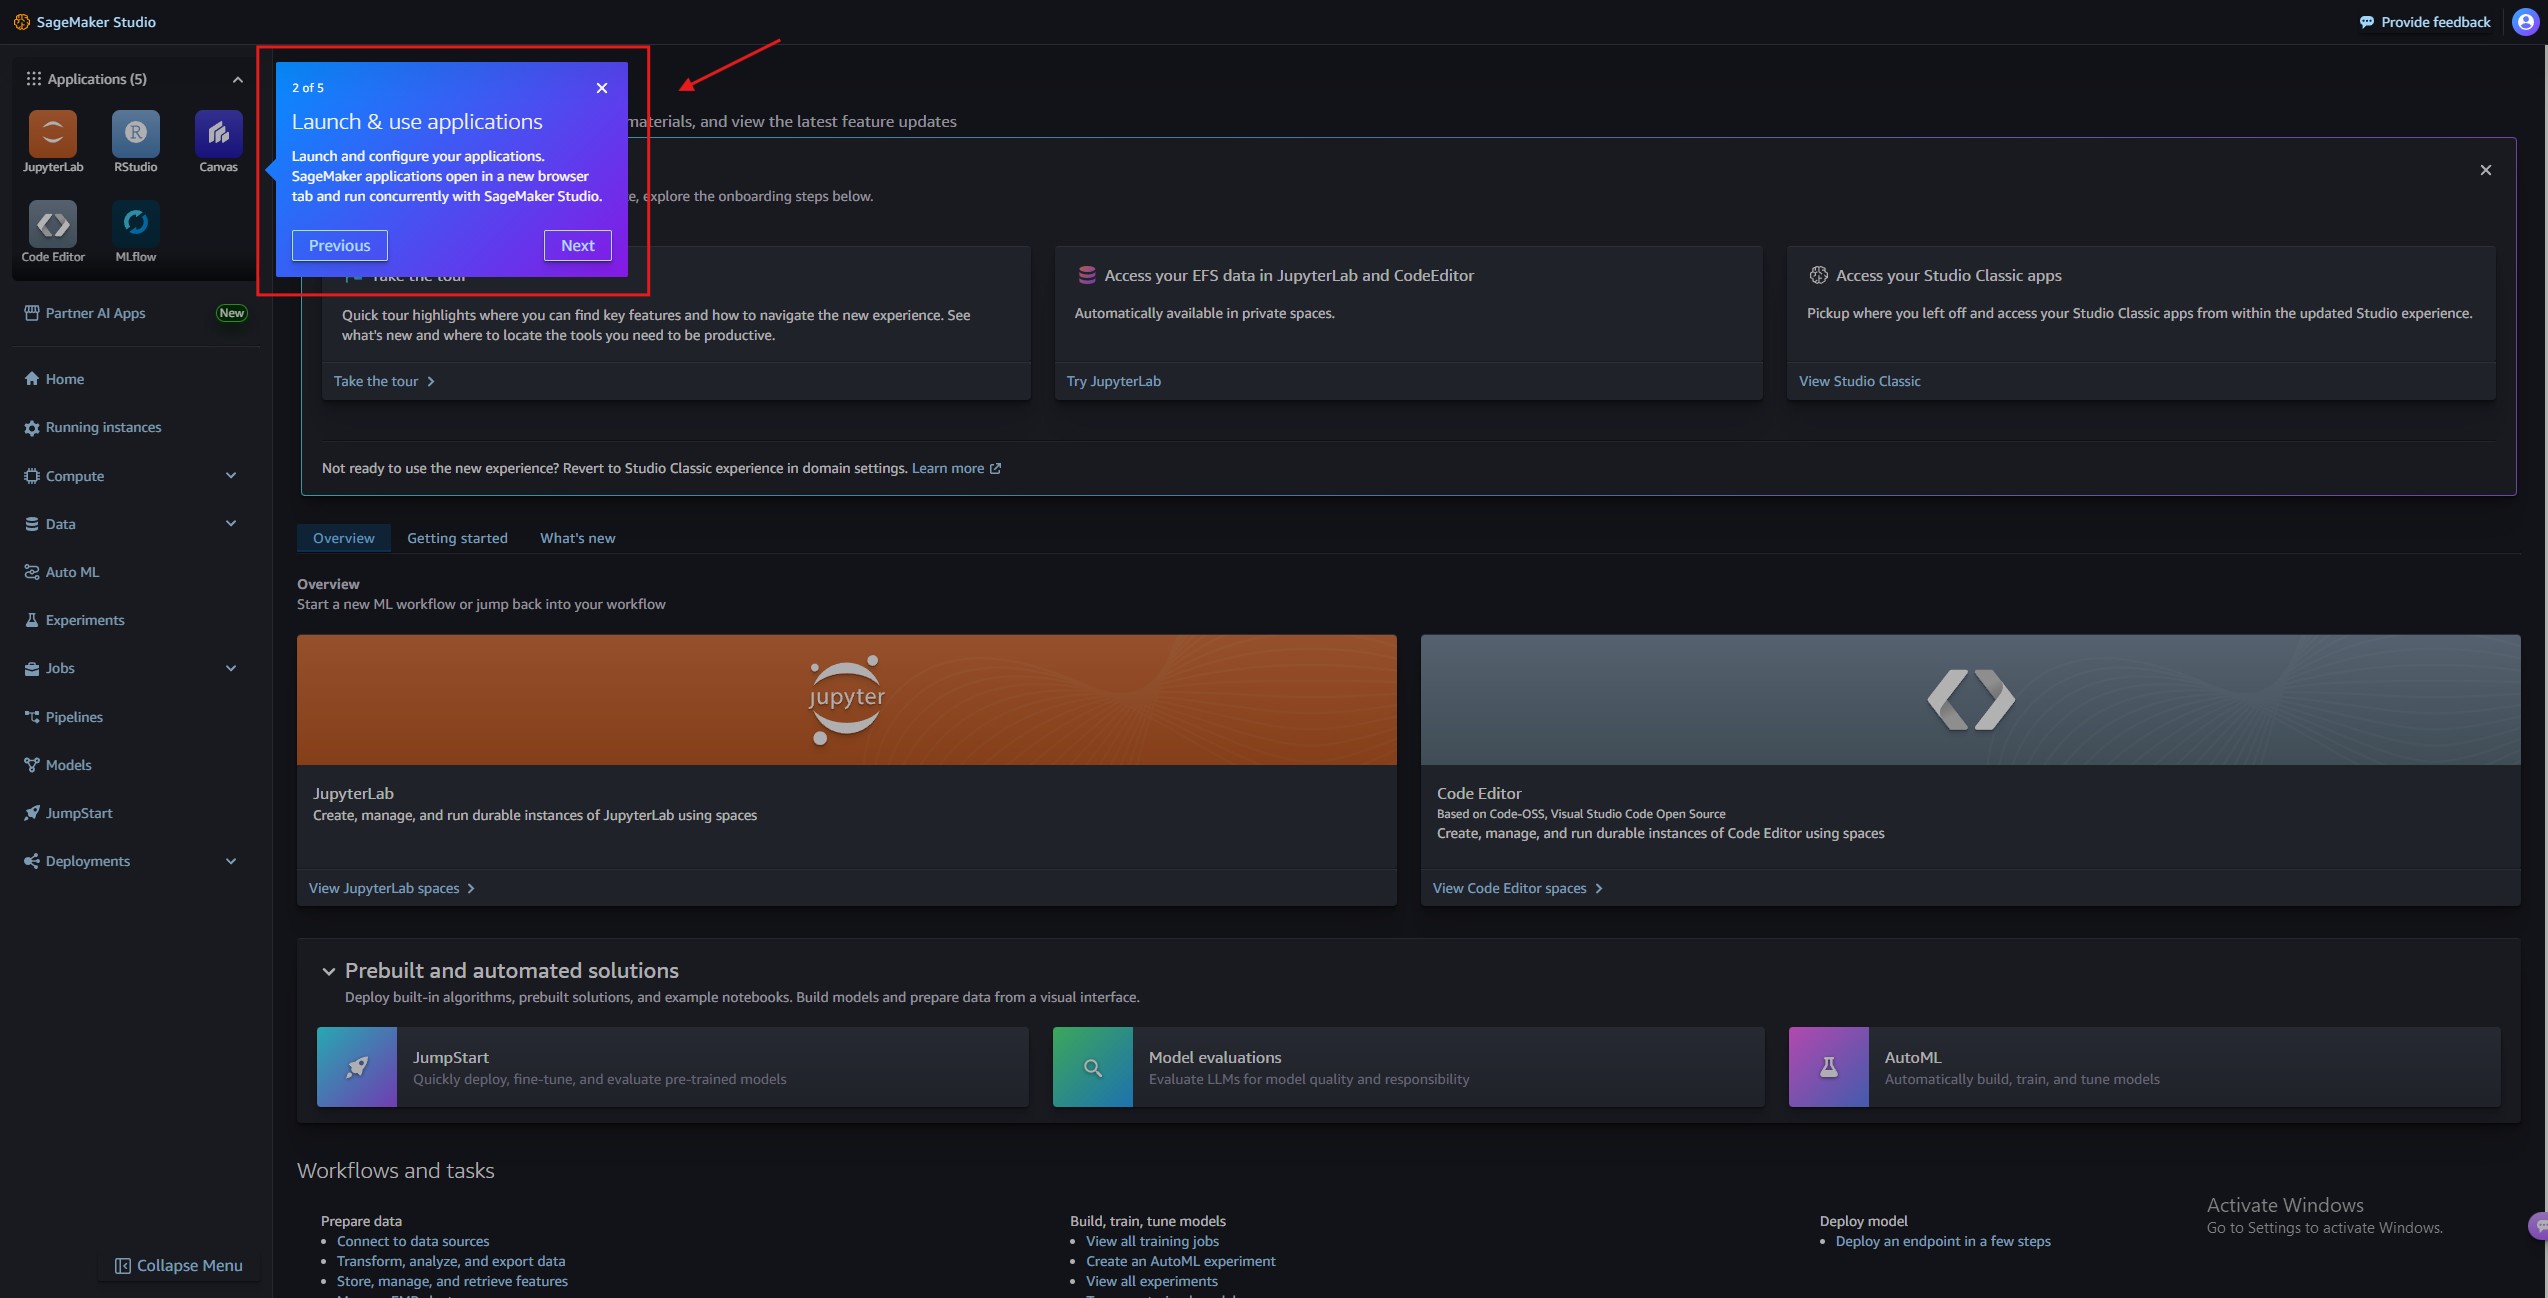2548x1298 pixels.
Task: Collapse Prebuilt and automated solutions section
Action: (328, 971)
